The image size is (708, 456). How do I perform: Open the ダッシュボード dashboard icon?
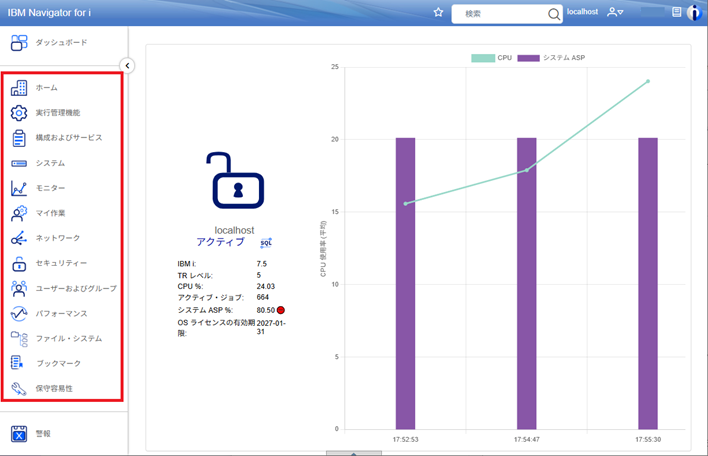click(x=19, y=43)
